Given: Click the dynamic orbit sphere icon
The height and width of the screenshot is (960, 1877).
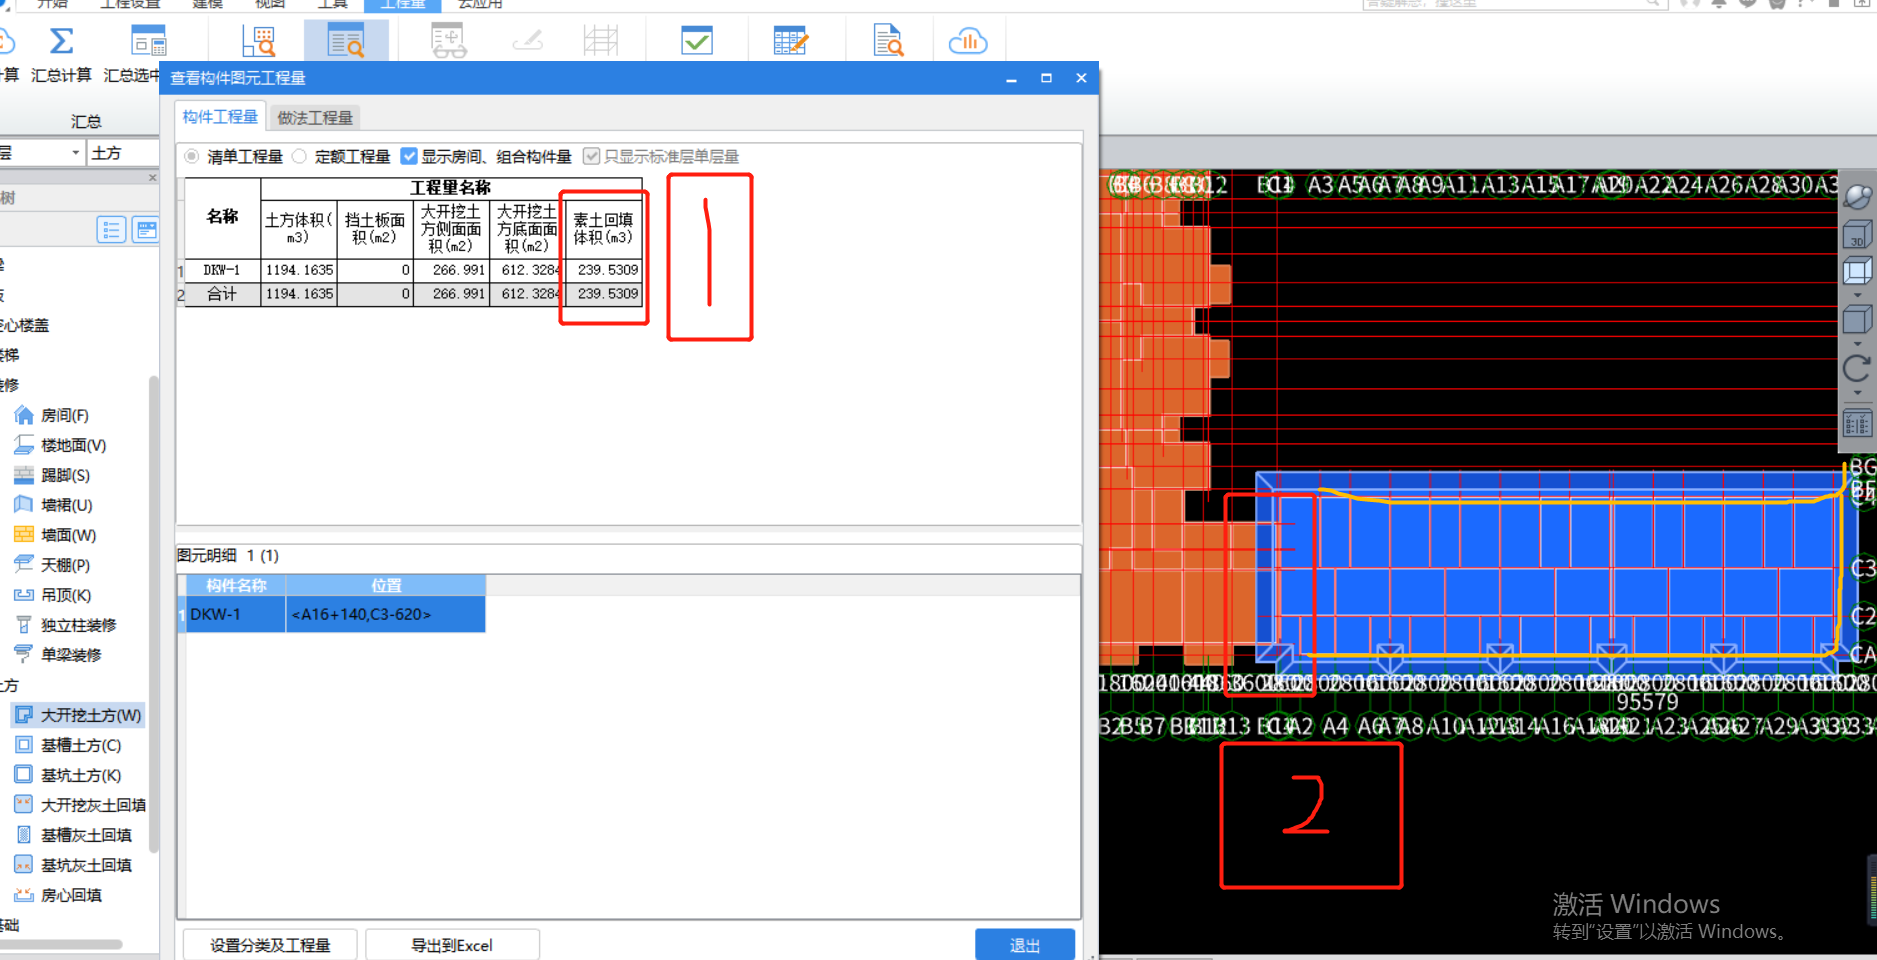Looking at the screenshot, I should click(1857, 197).
